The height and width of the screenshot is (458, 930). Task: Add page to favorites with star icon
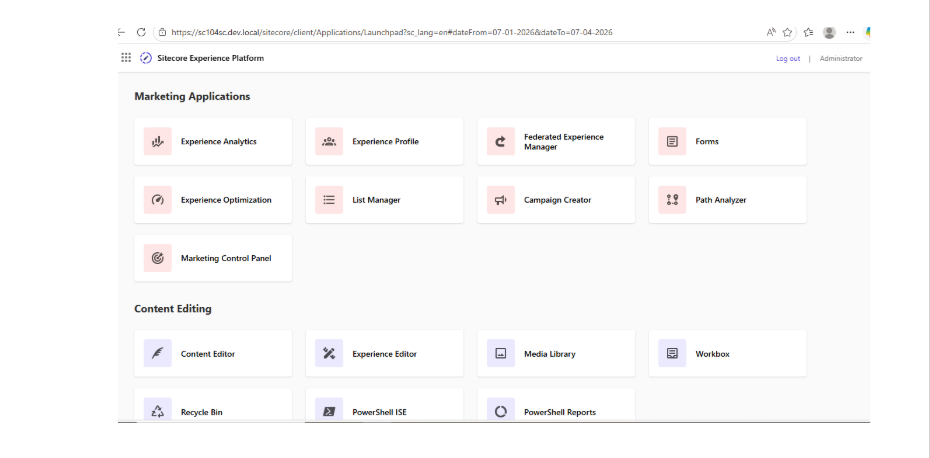(x=787, y=32)
